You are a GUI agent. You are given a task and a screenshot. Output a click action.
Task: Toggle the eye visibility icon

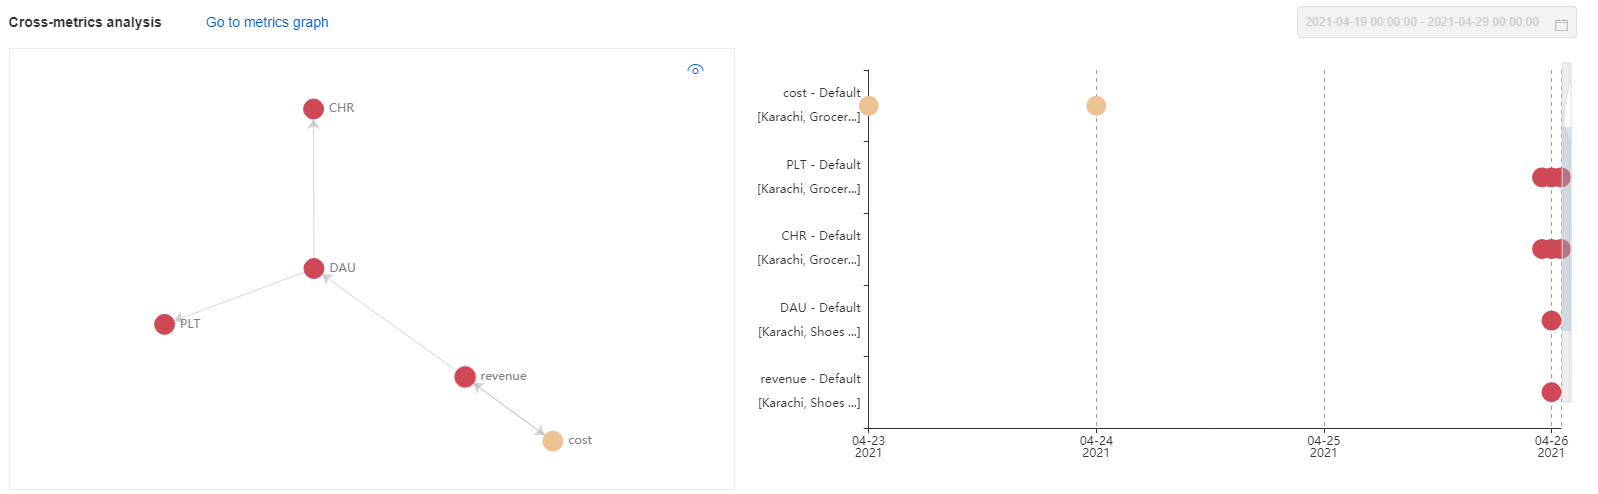tap(696, 70)
